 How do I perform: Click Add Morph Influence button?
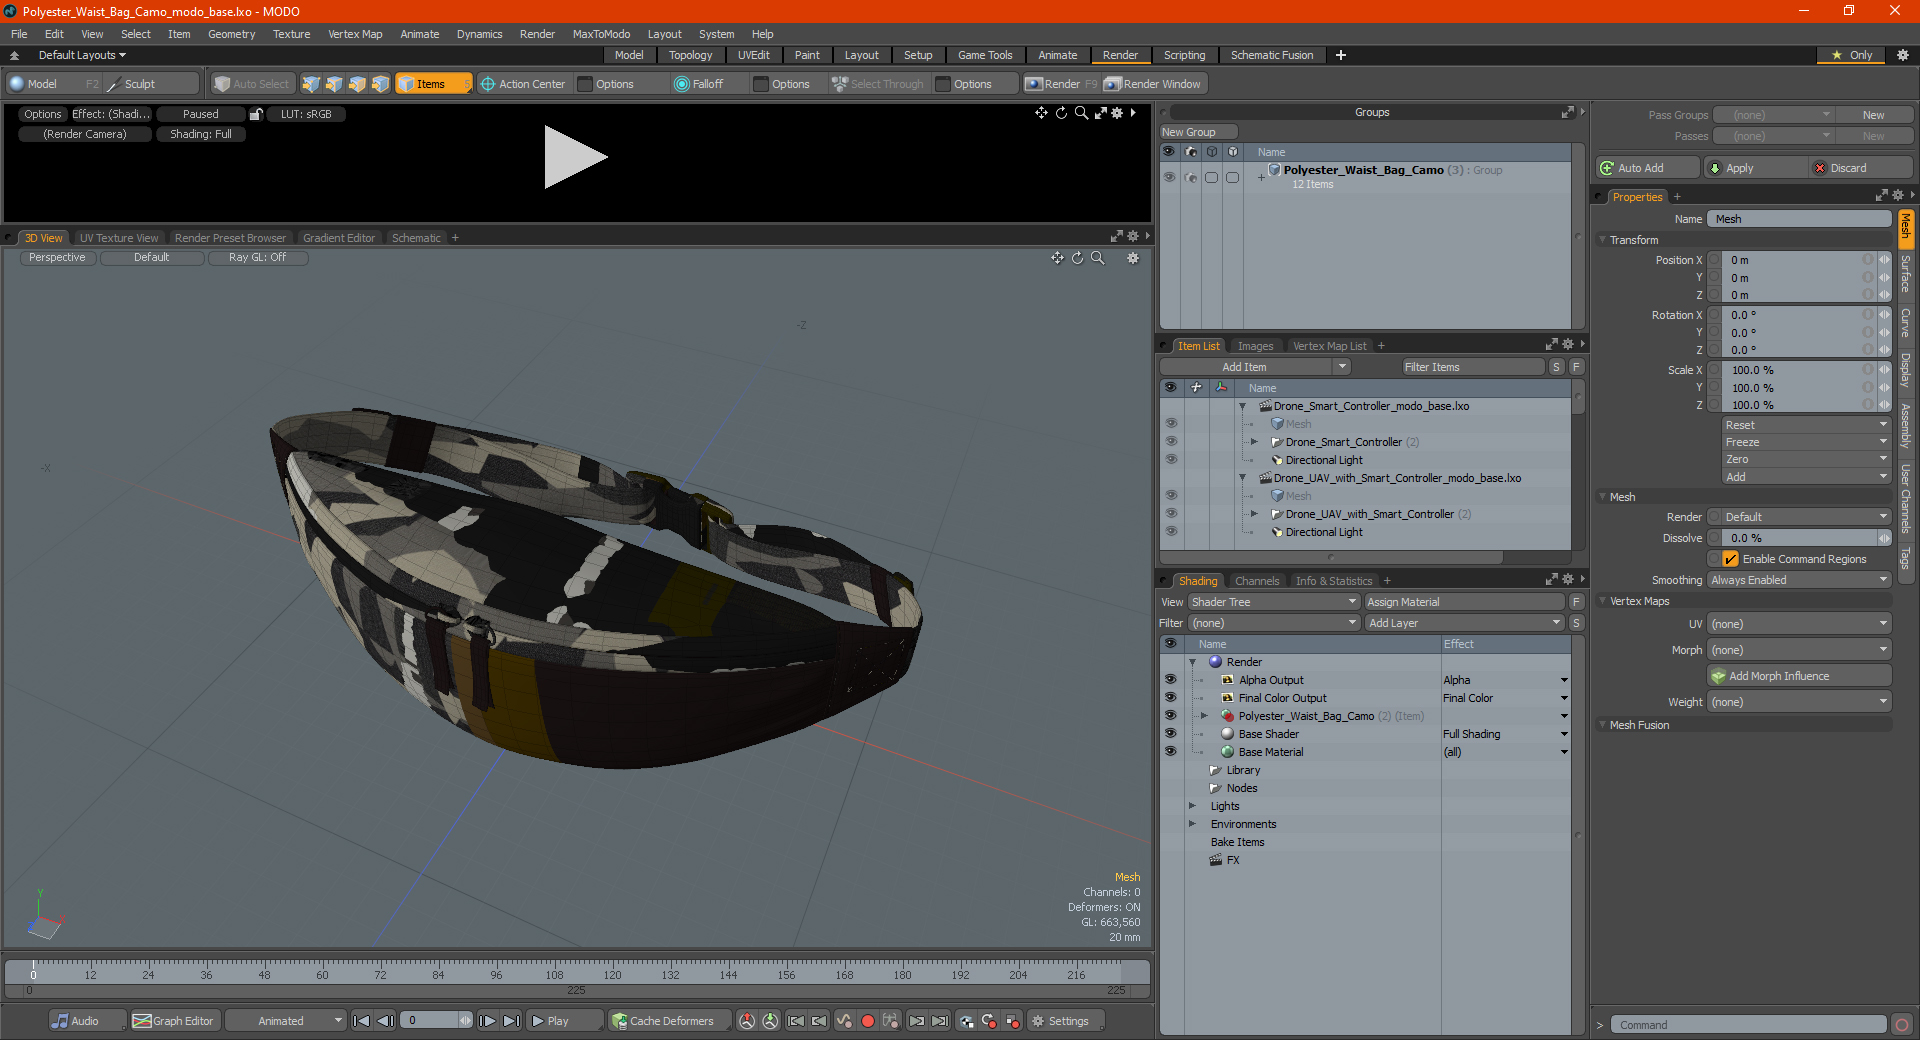point(1799,676)
